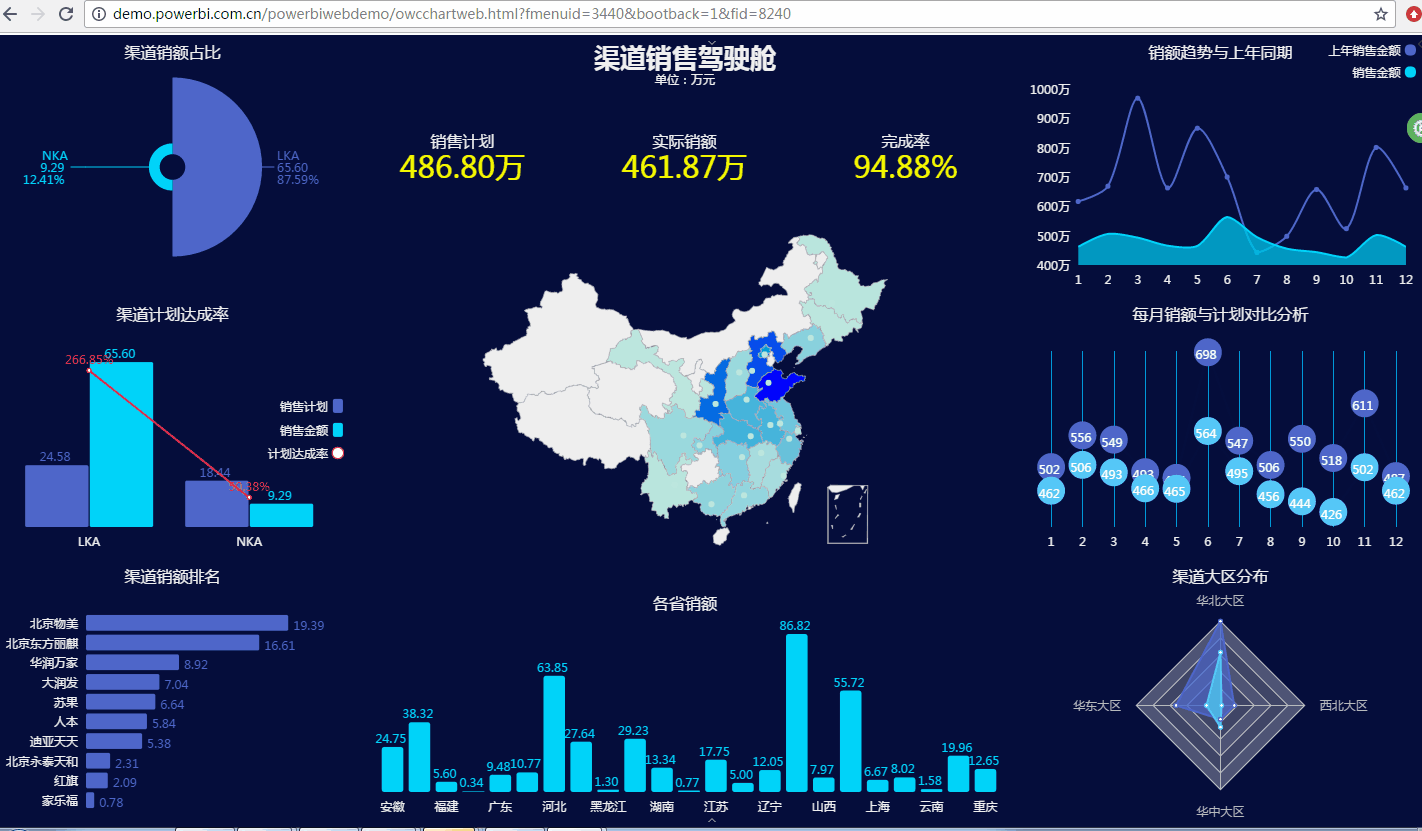
Task: Click the 63.85 province sales bar
Action: click(x=553, y=734)
